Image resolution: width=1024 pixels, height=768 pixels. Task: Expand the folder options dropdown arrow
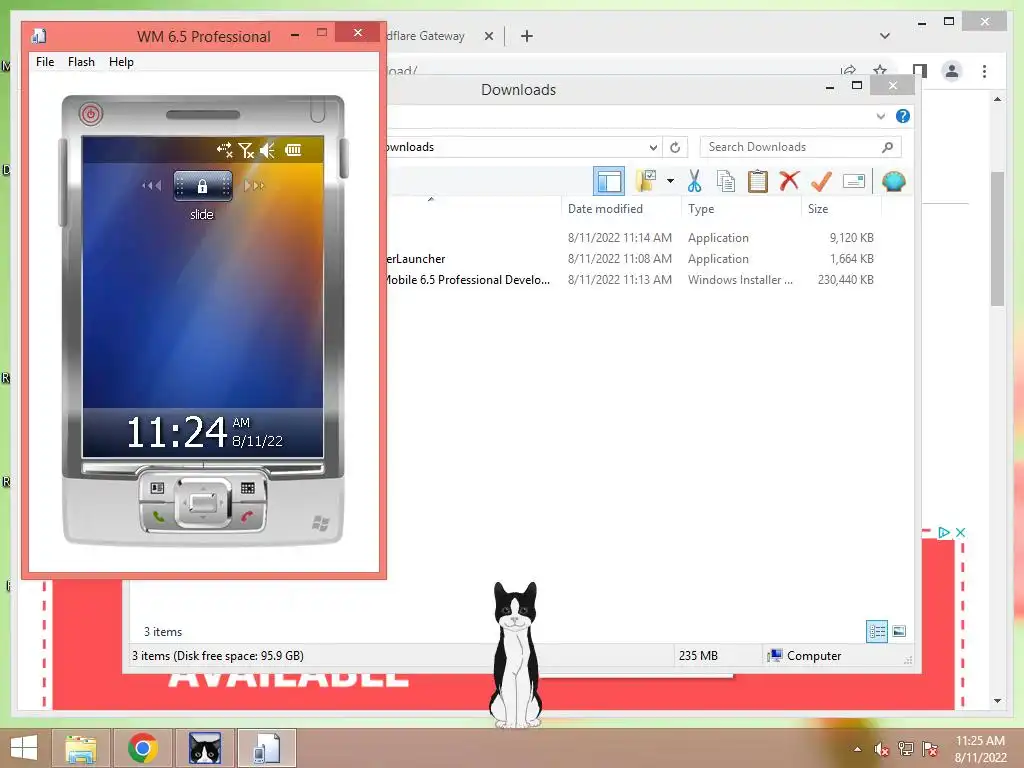[x=670, y=181]
